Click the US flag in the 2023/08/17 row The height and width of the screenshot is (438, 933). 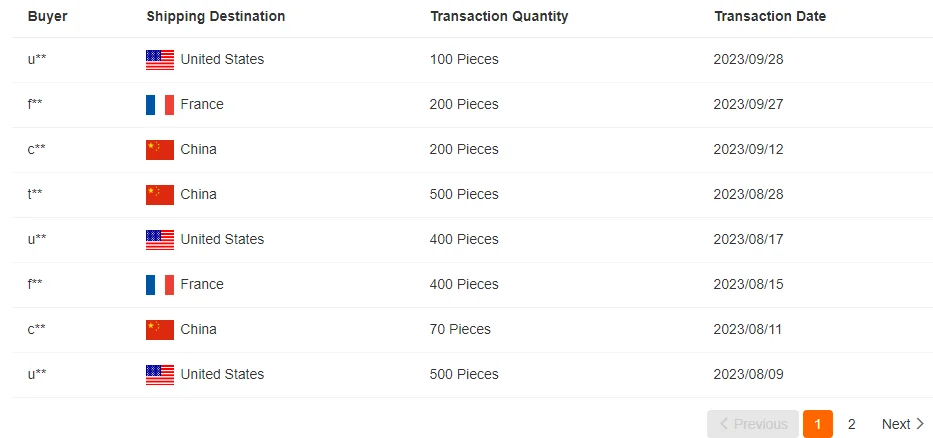click(160, 240)
